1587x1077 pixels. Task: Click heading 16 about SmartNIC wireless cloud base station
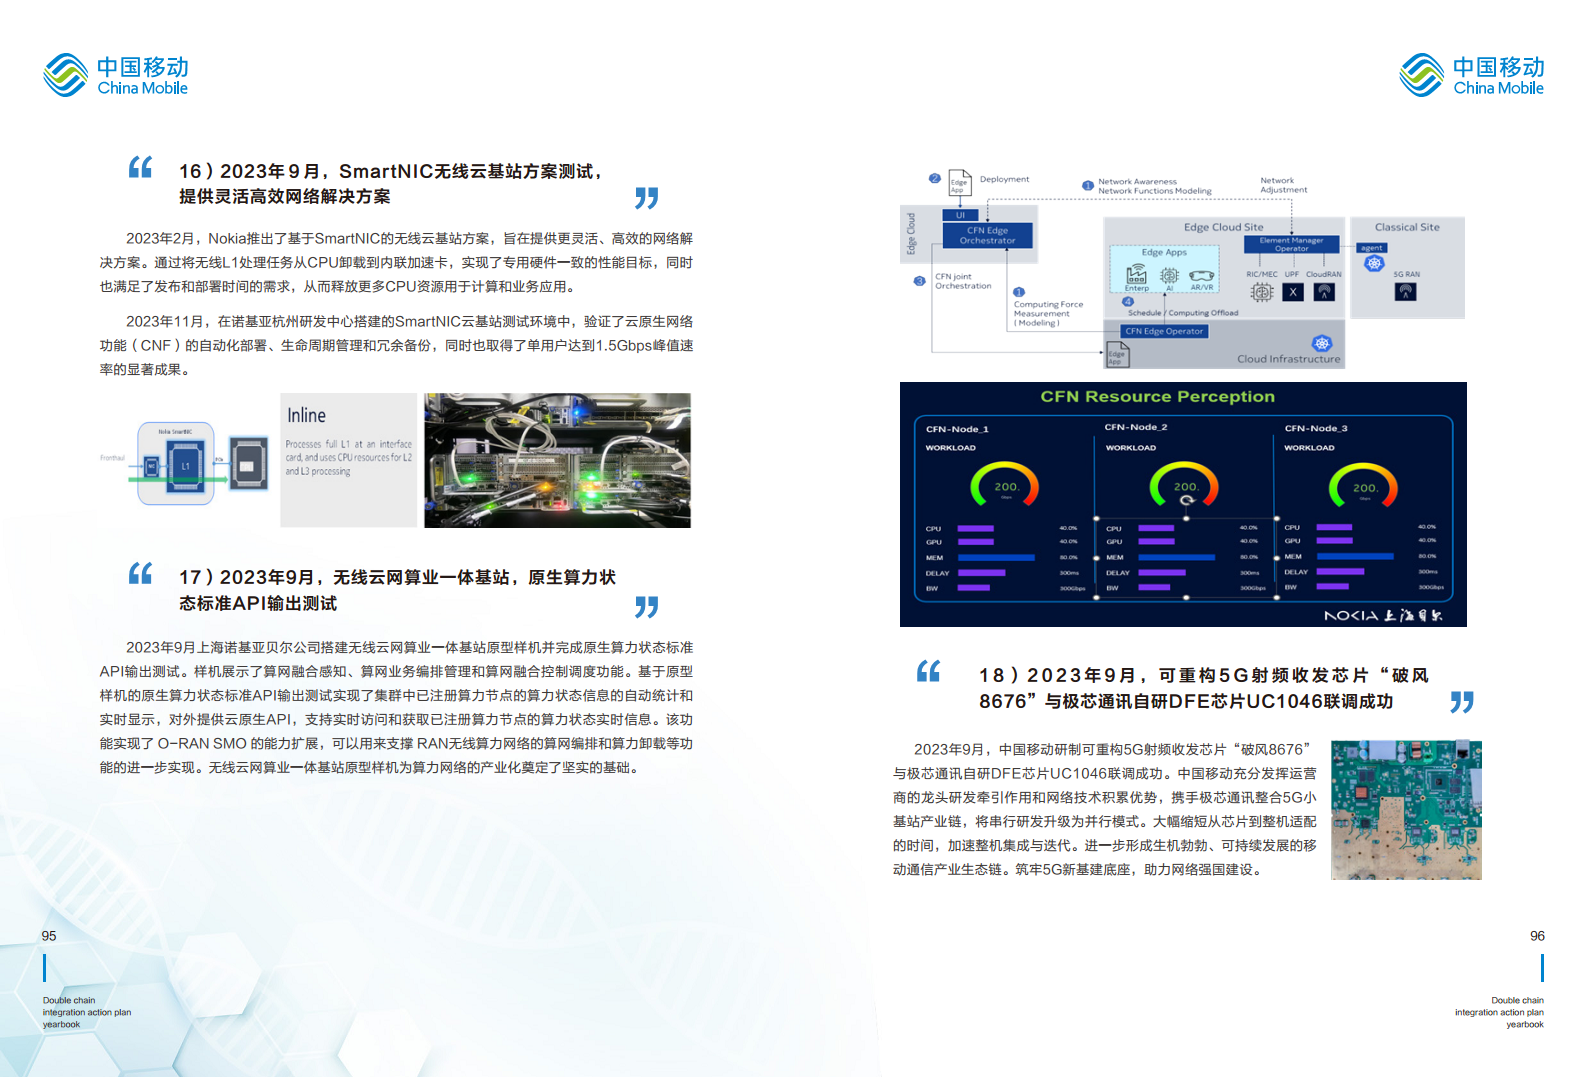pyautogui.click(x=391, y=184)
